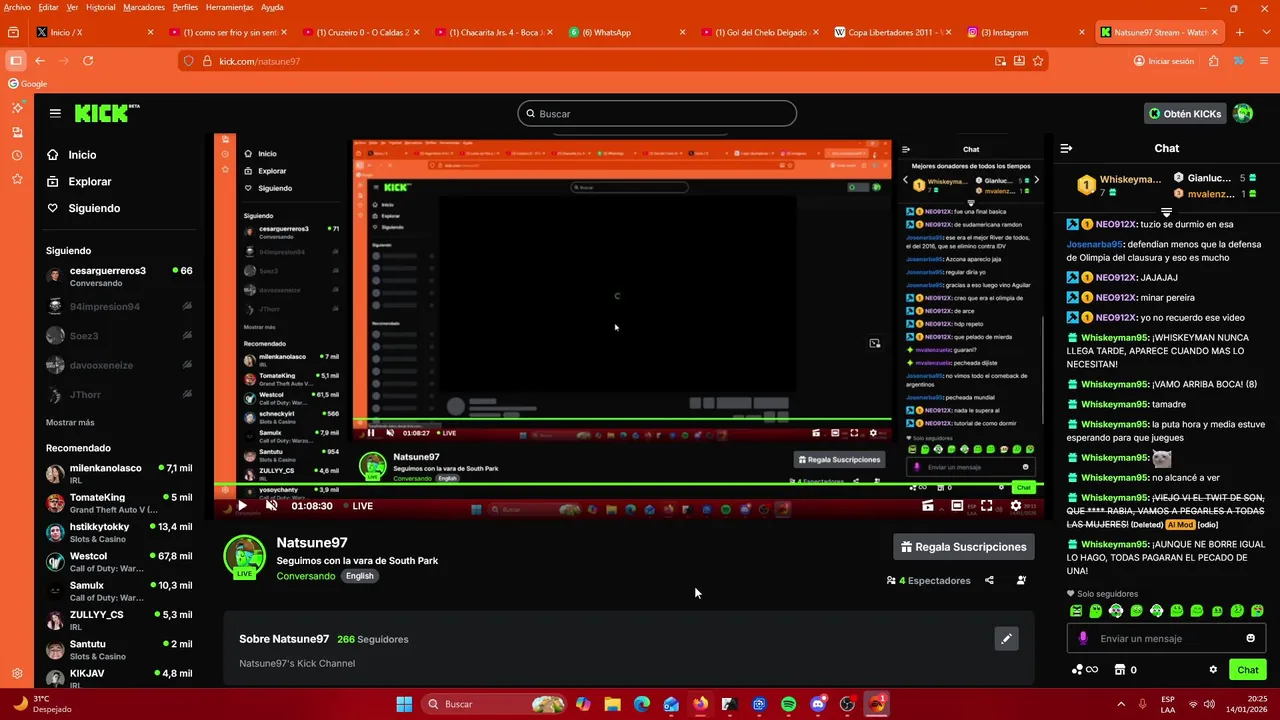Click the green Chat send button

(1248, 670)
